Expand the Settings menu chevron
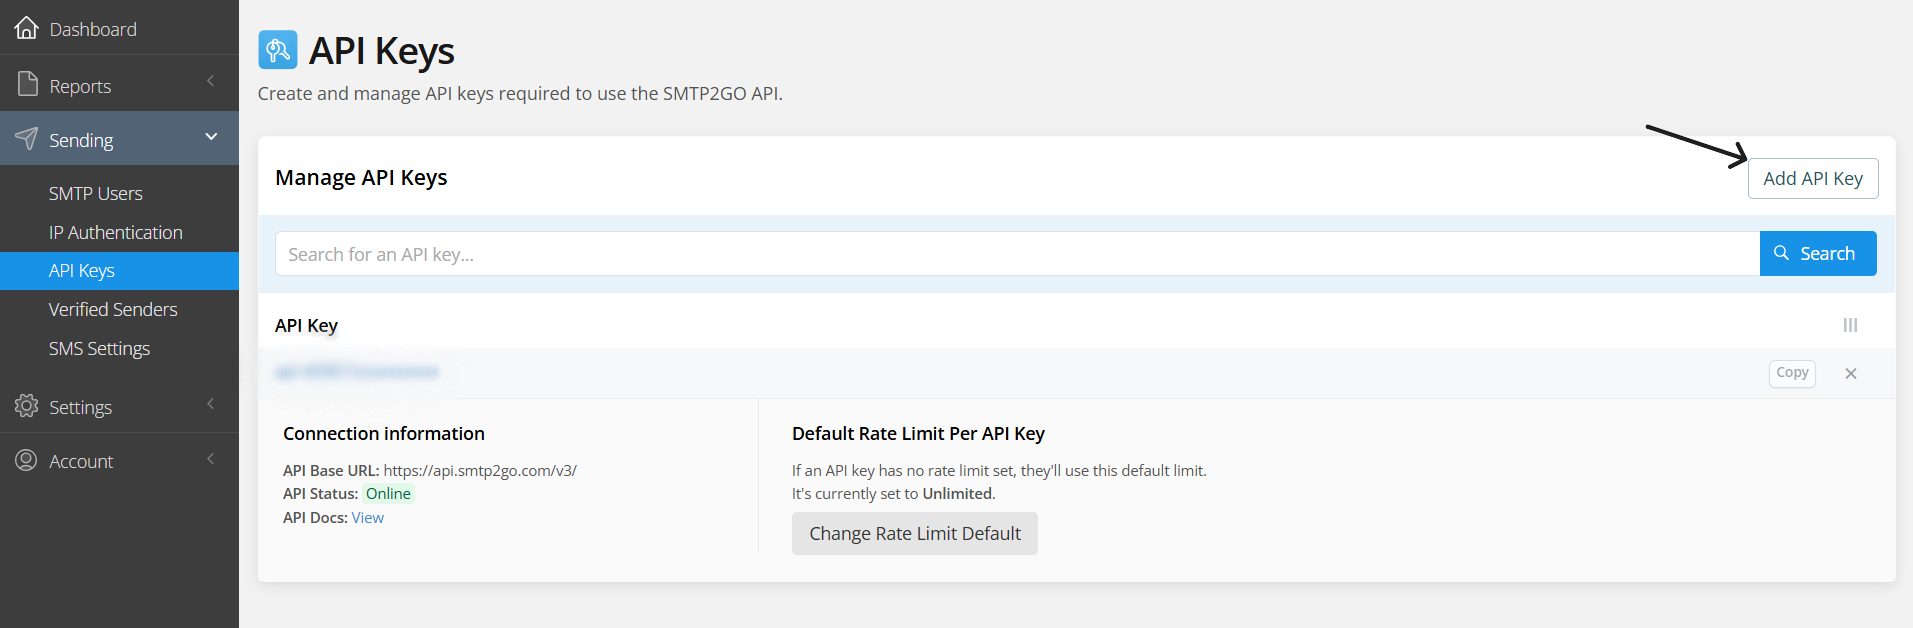Screen dimensions: 1913x628 pyautogui.click(x=211, y=404)
